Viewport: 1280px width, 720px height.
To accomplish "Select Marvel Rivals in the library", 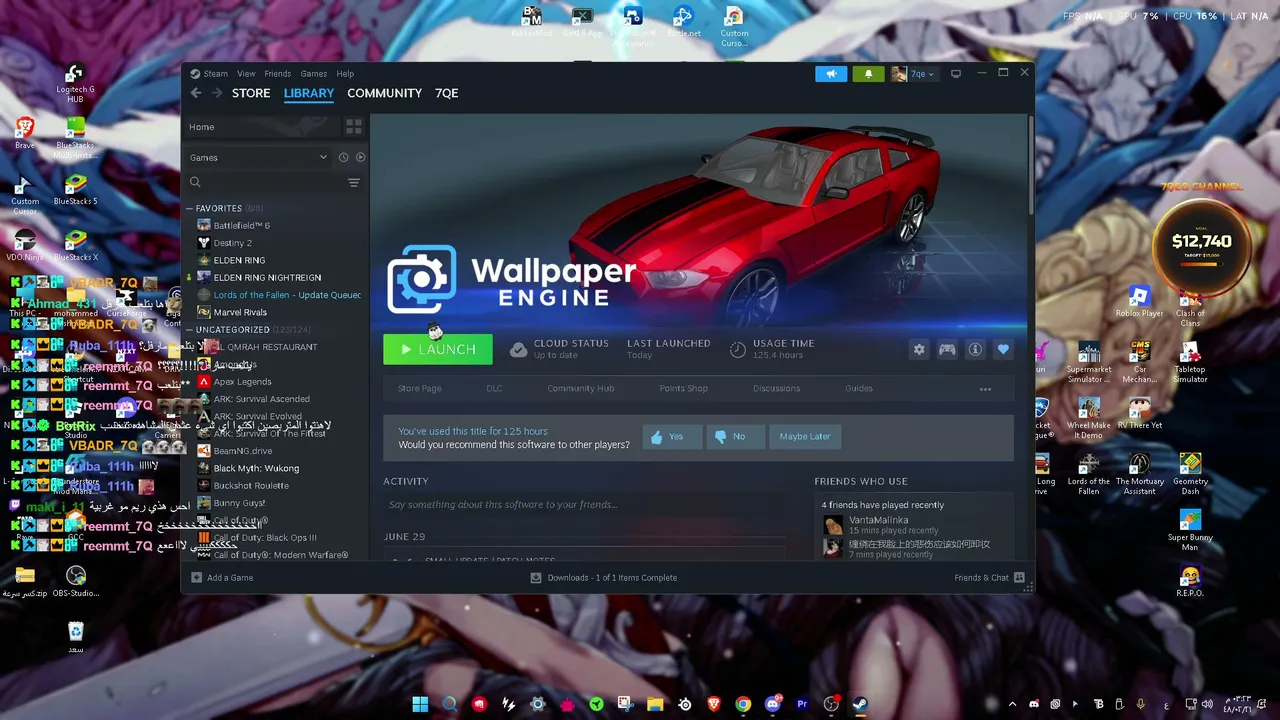I will click(240, 312).
